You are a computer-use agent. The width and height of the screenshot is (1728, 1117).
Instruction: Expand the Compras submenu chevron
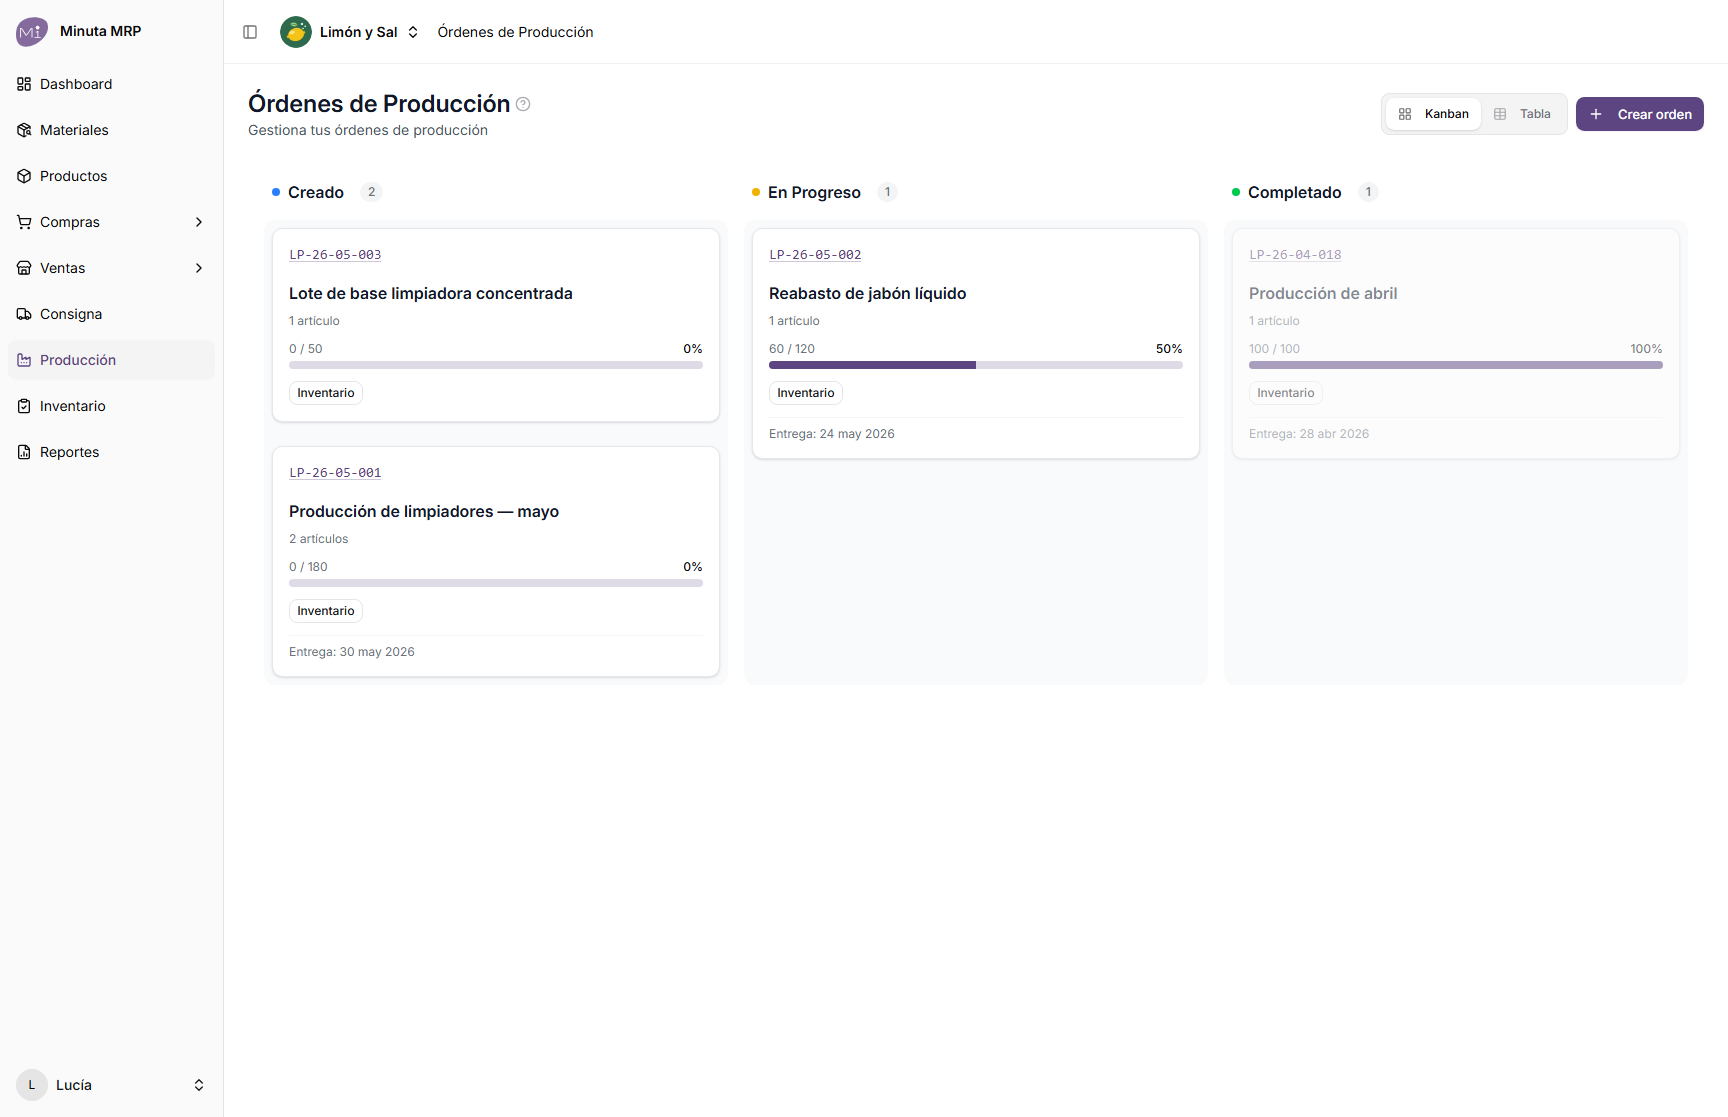[199, 222]
